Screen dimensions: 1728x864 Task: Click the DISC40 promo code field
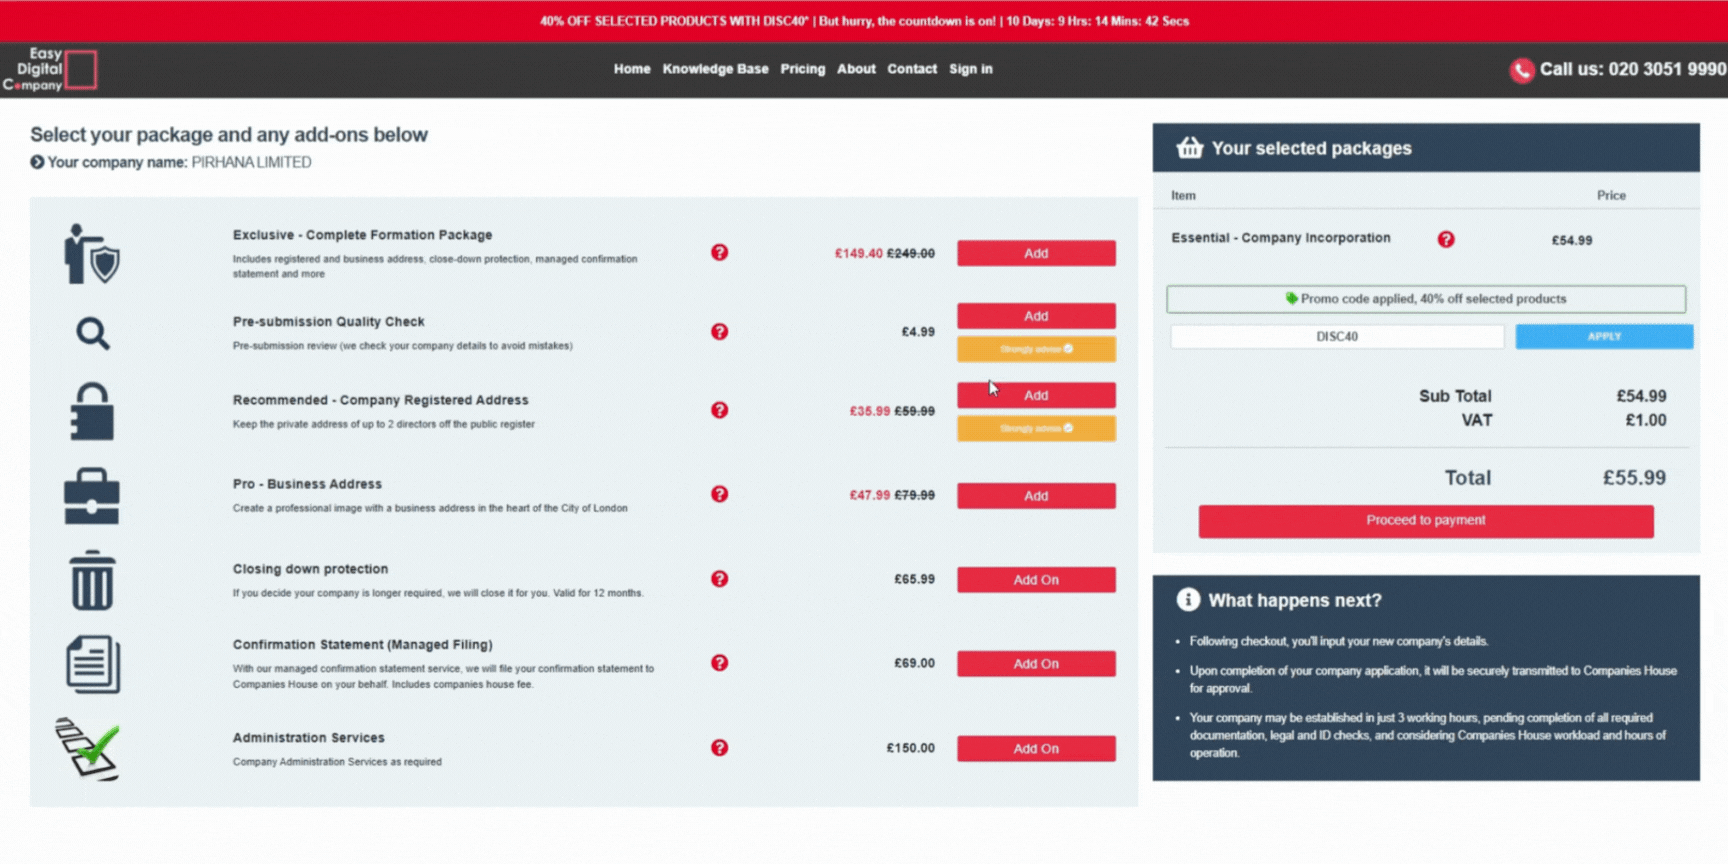point(1336,337)
